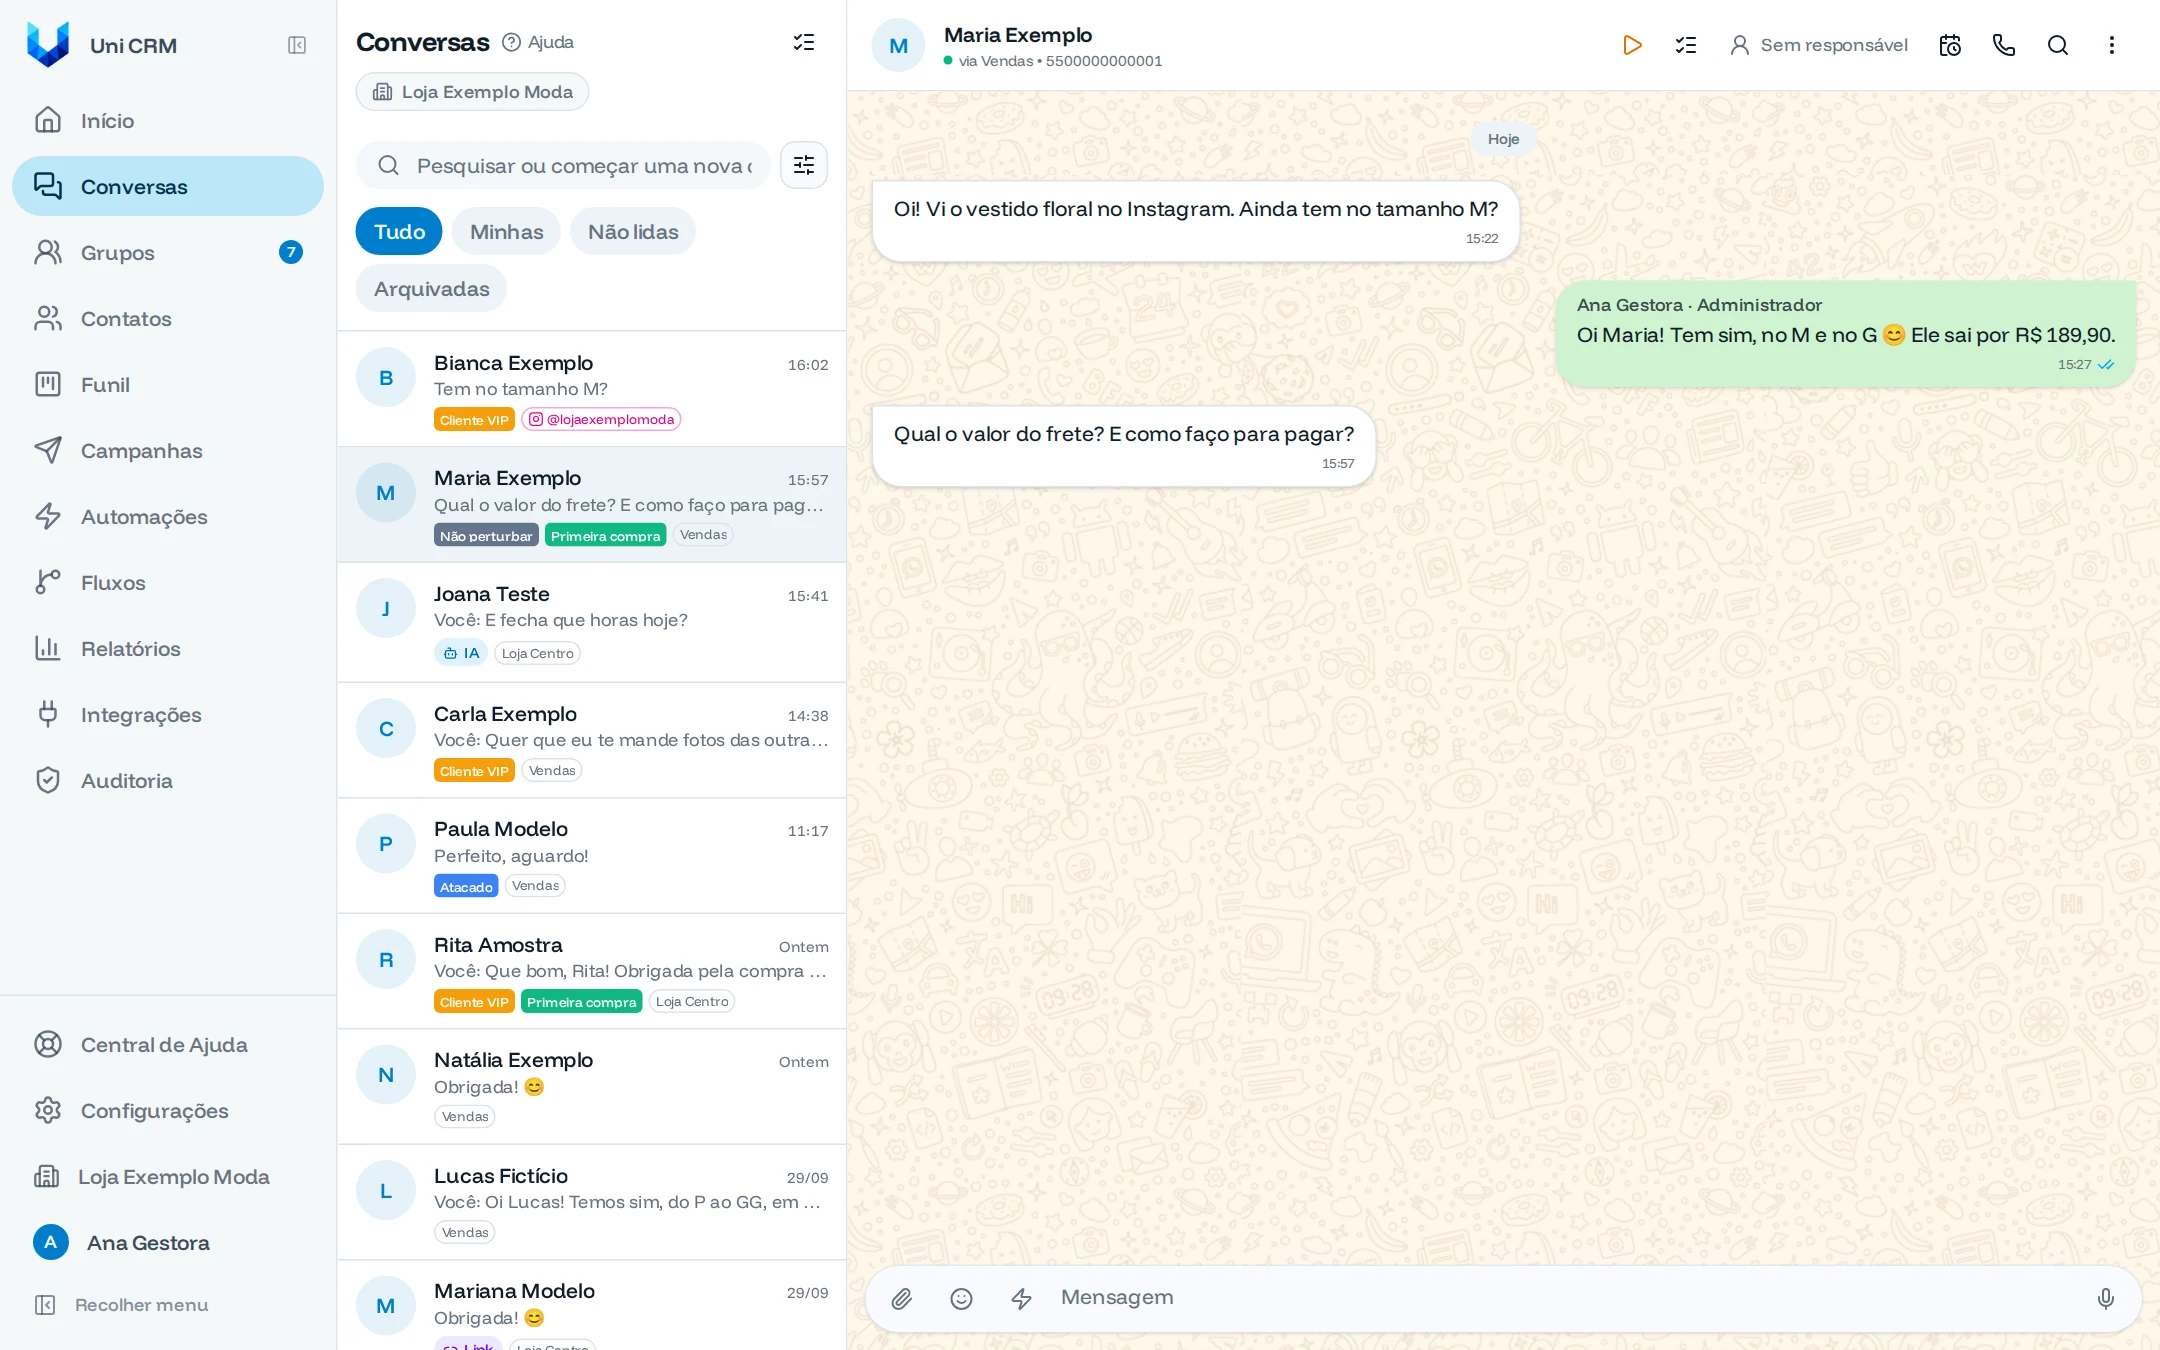Click the Ana Gestora profile avatar
Screen dimensions: 2160x1350
(x=51, y=1242)
